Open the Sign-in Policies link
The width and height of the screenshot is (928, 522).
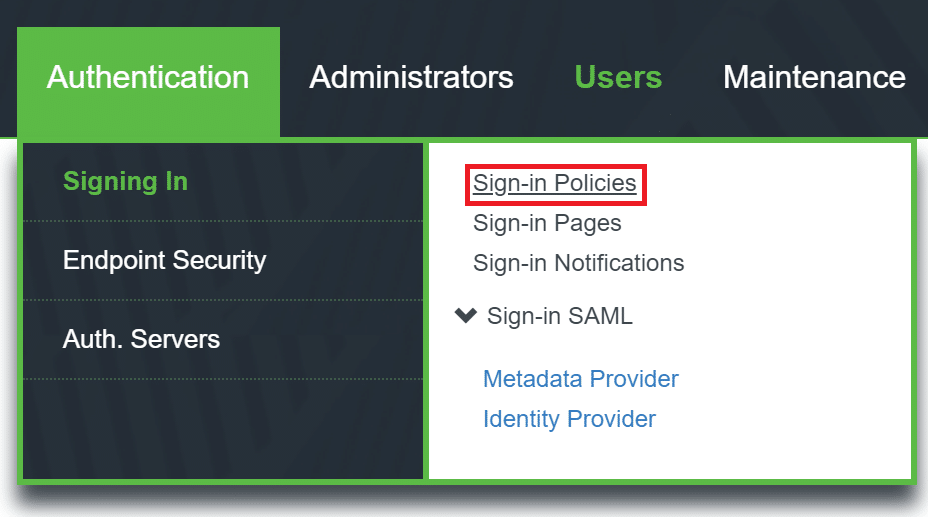click(555, 184)
